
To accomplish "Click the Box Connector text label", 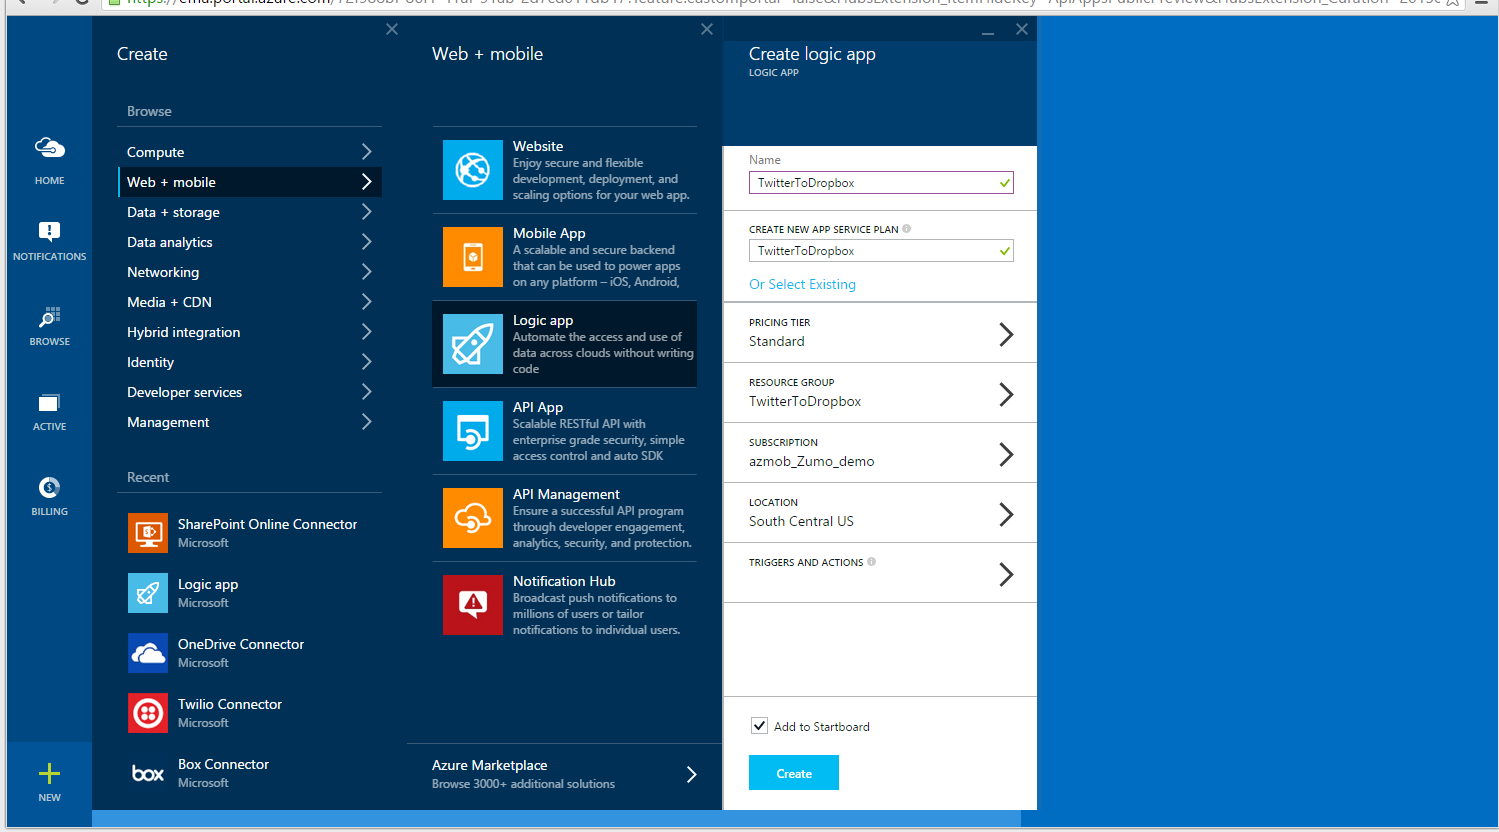I will [x=223, y=764].
